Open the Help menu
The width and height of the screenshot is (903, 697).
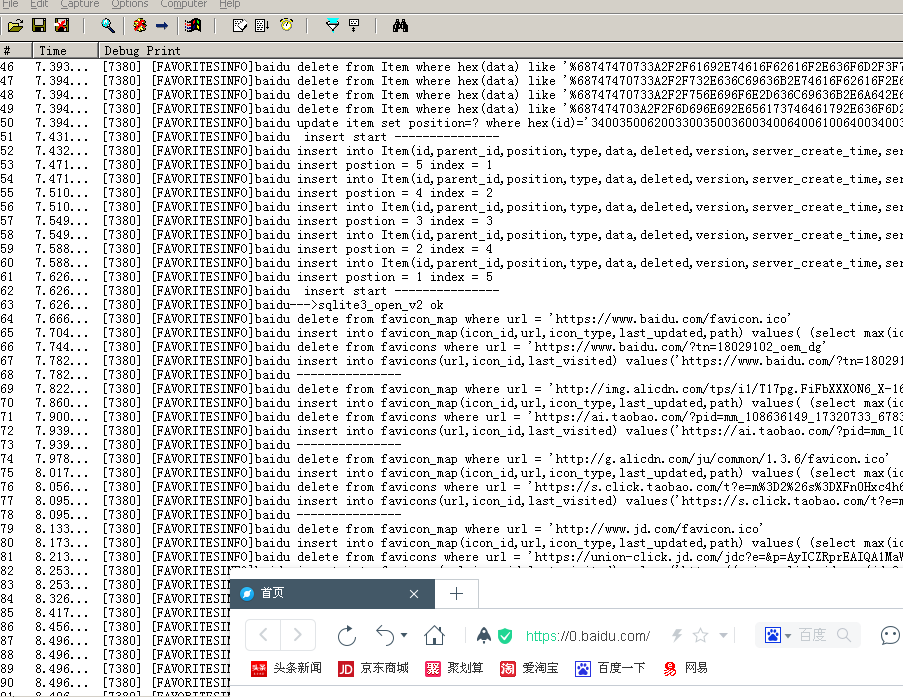pyautogui.click(x=229, y=4)
